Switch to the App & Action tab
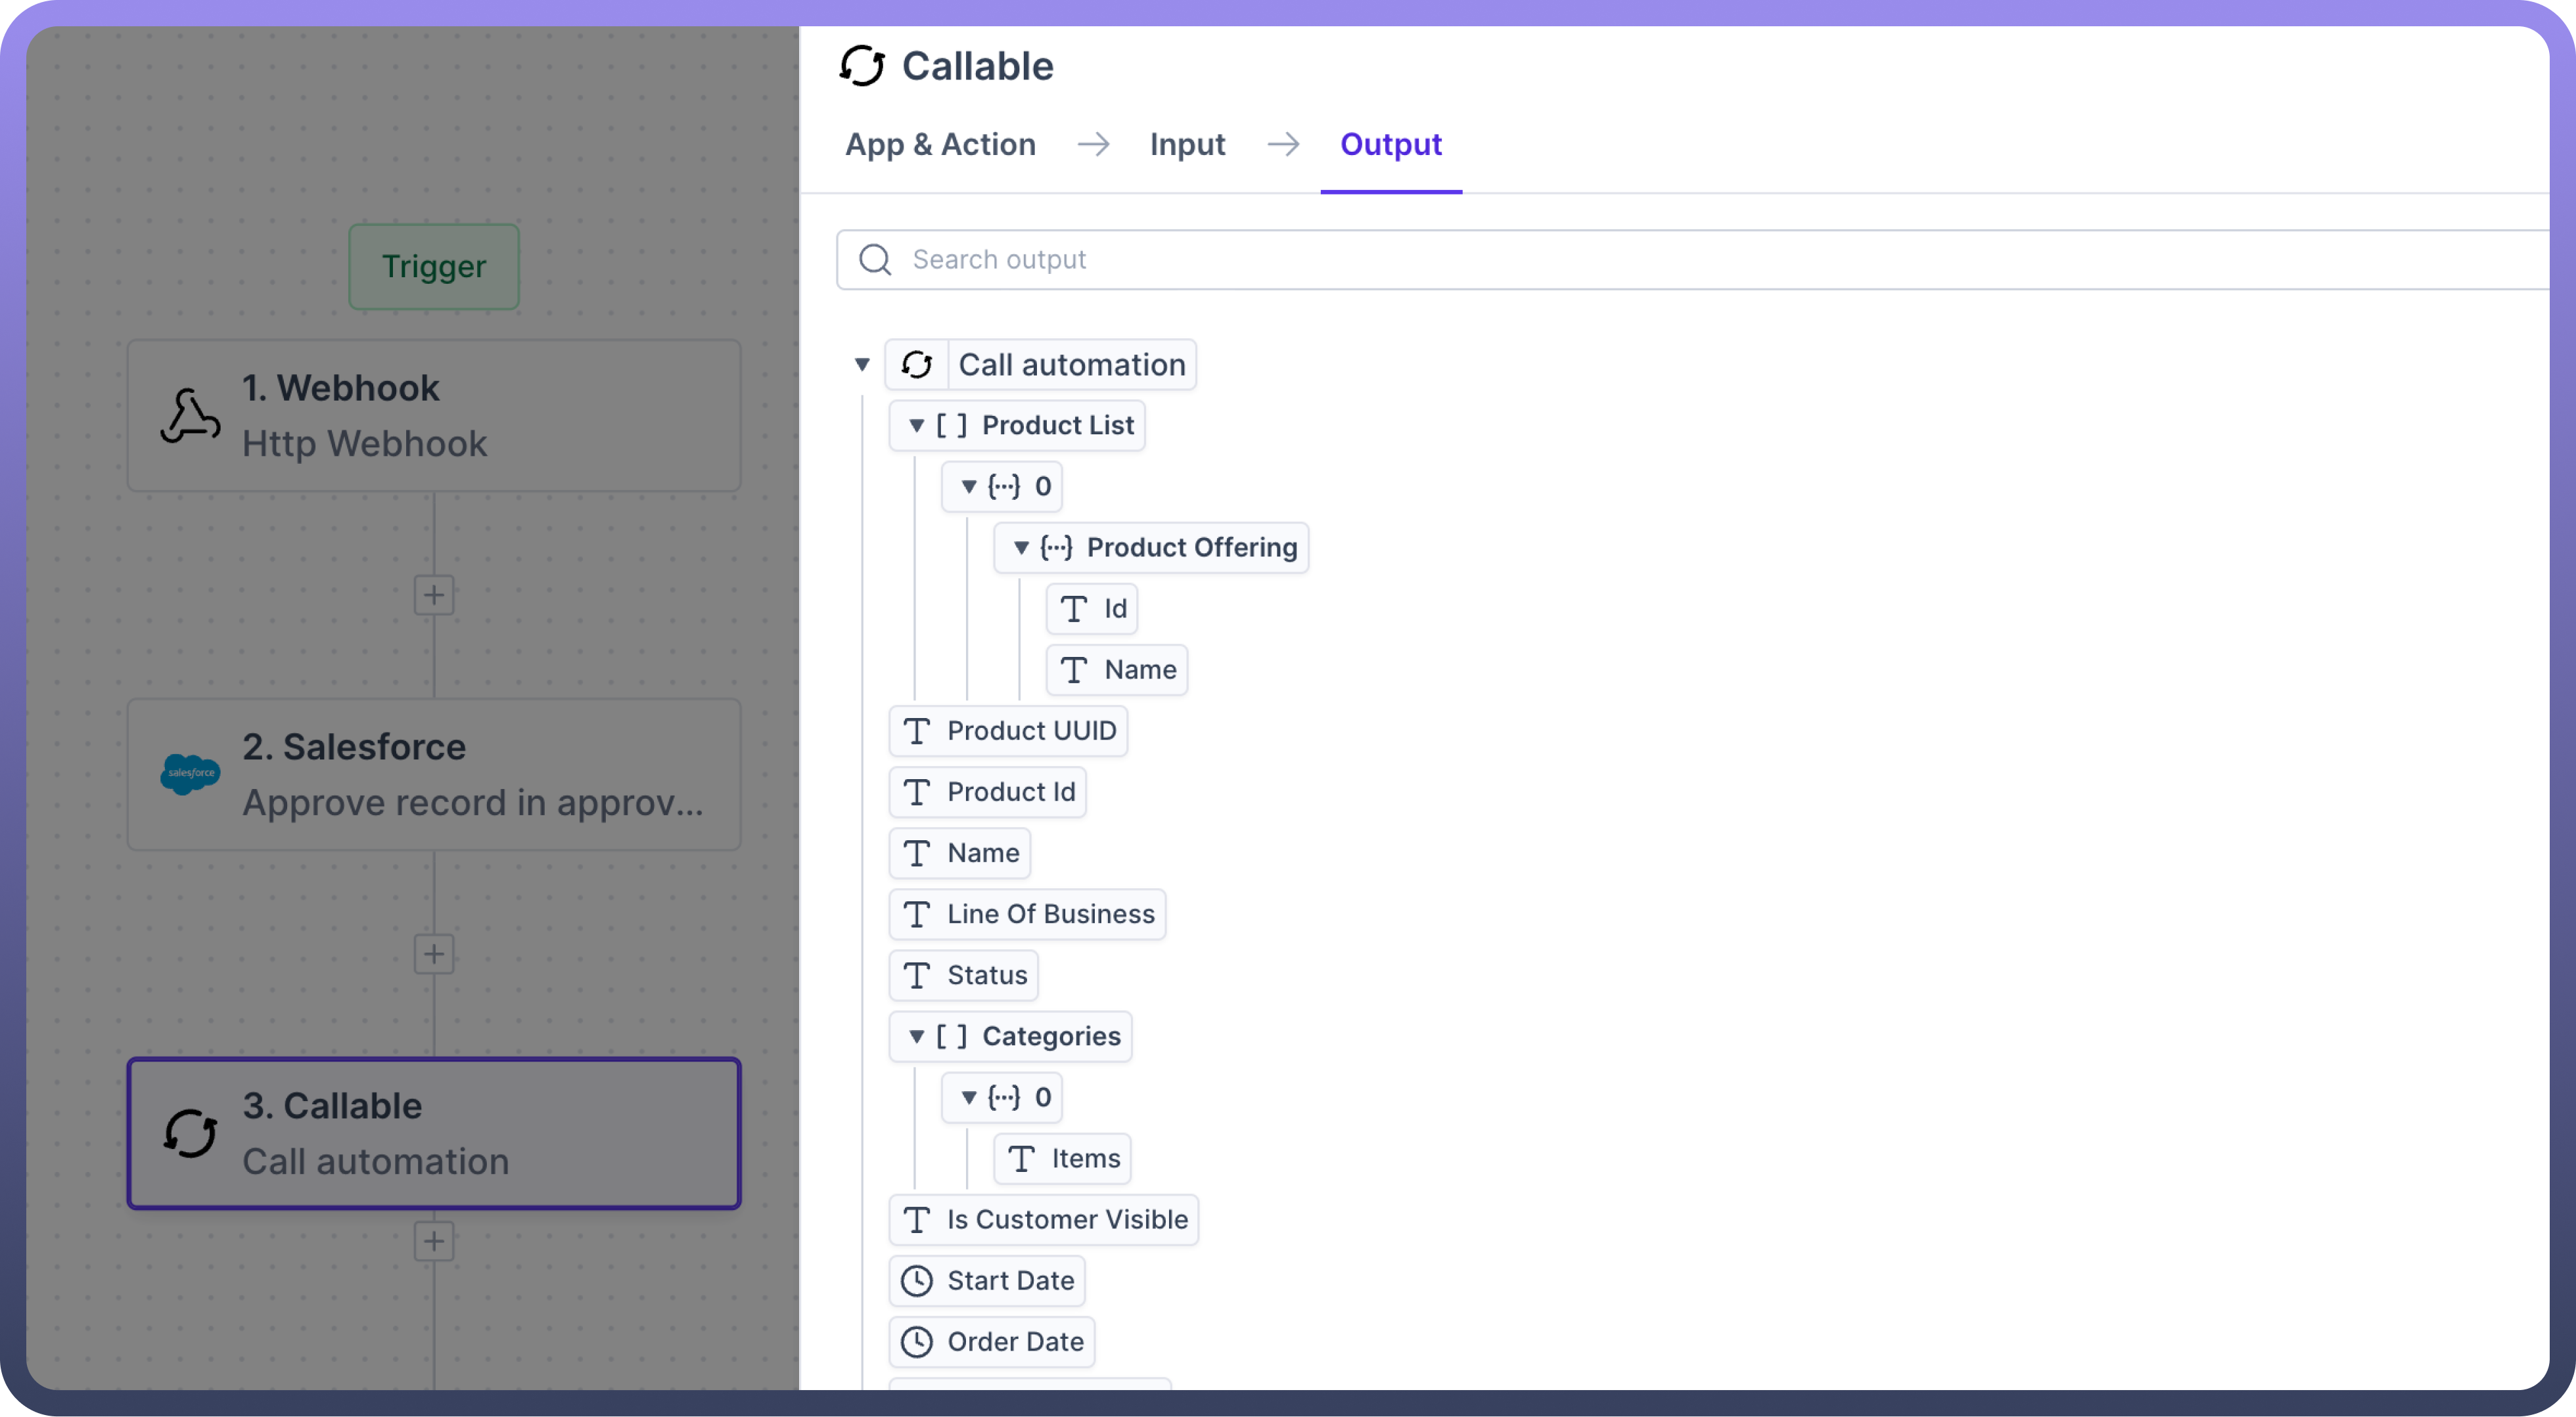This screenshot has width=2576, height=1417. 940,145
